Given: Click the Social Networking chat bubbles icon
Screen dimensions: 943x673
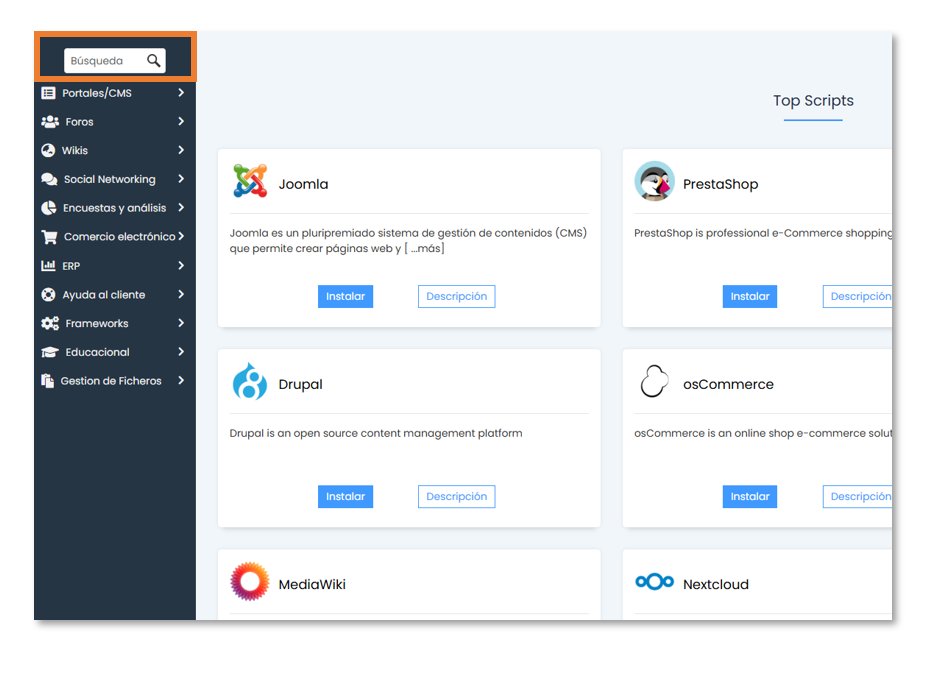Looking at the screenshot, I should [49, 179].
